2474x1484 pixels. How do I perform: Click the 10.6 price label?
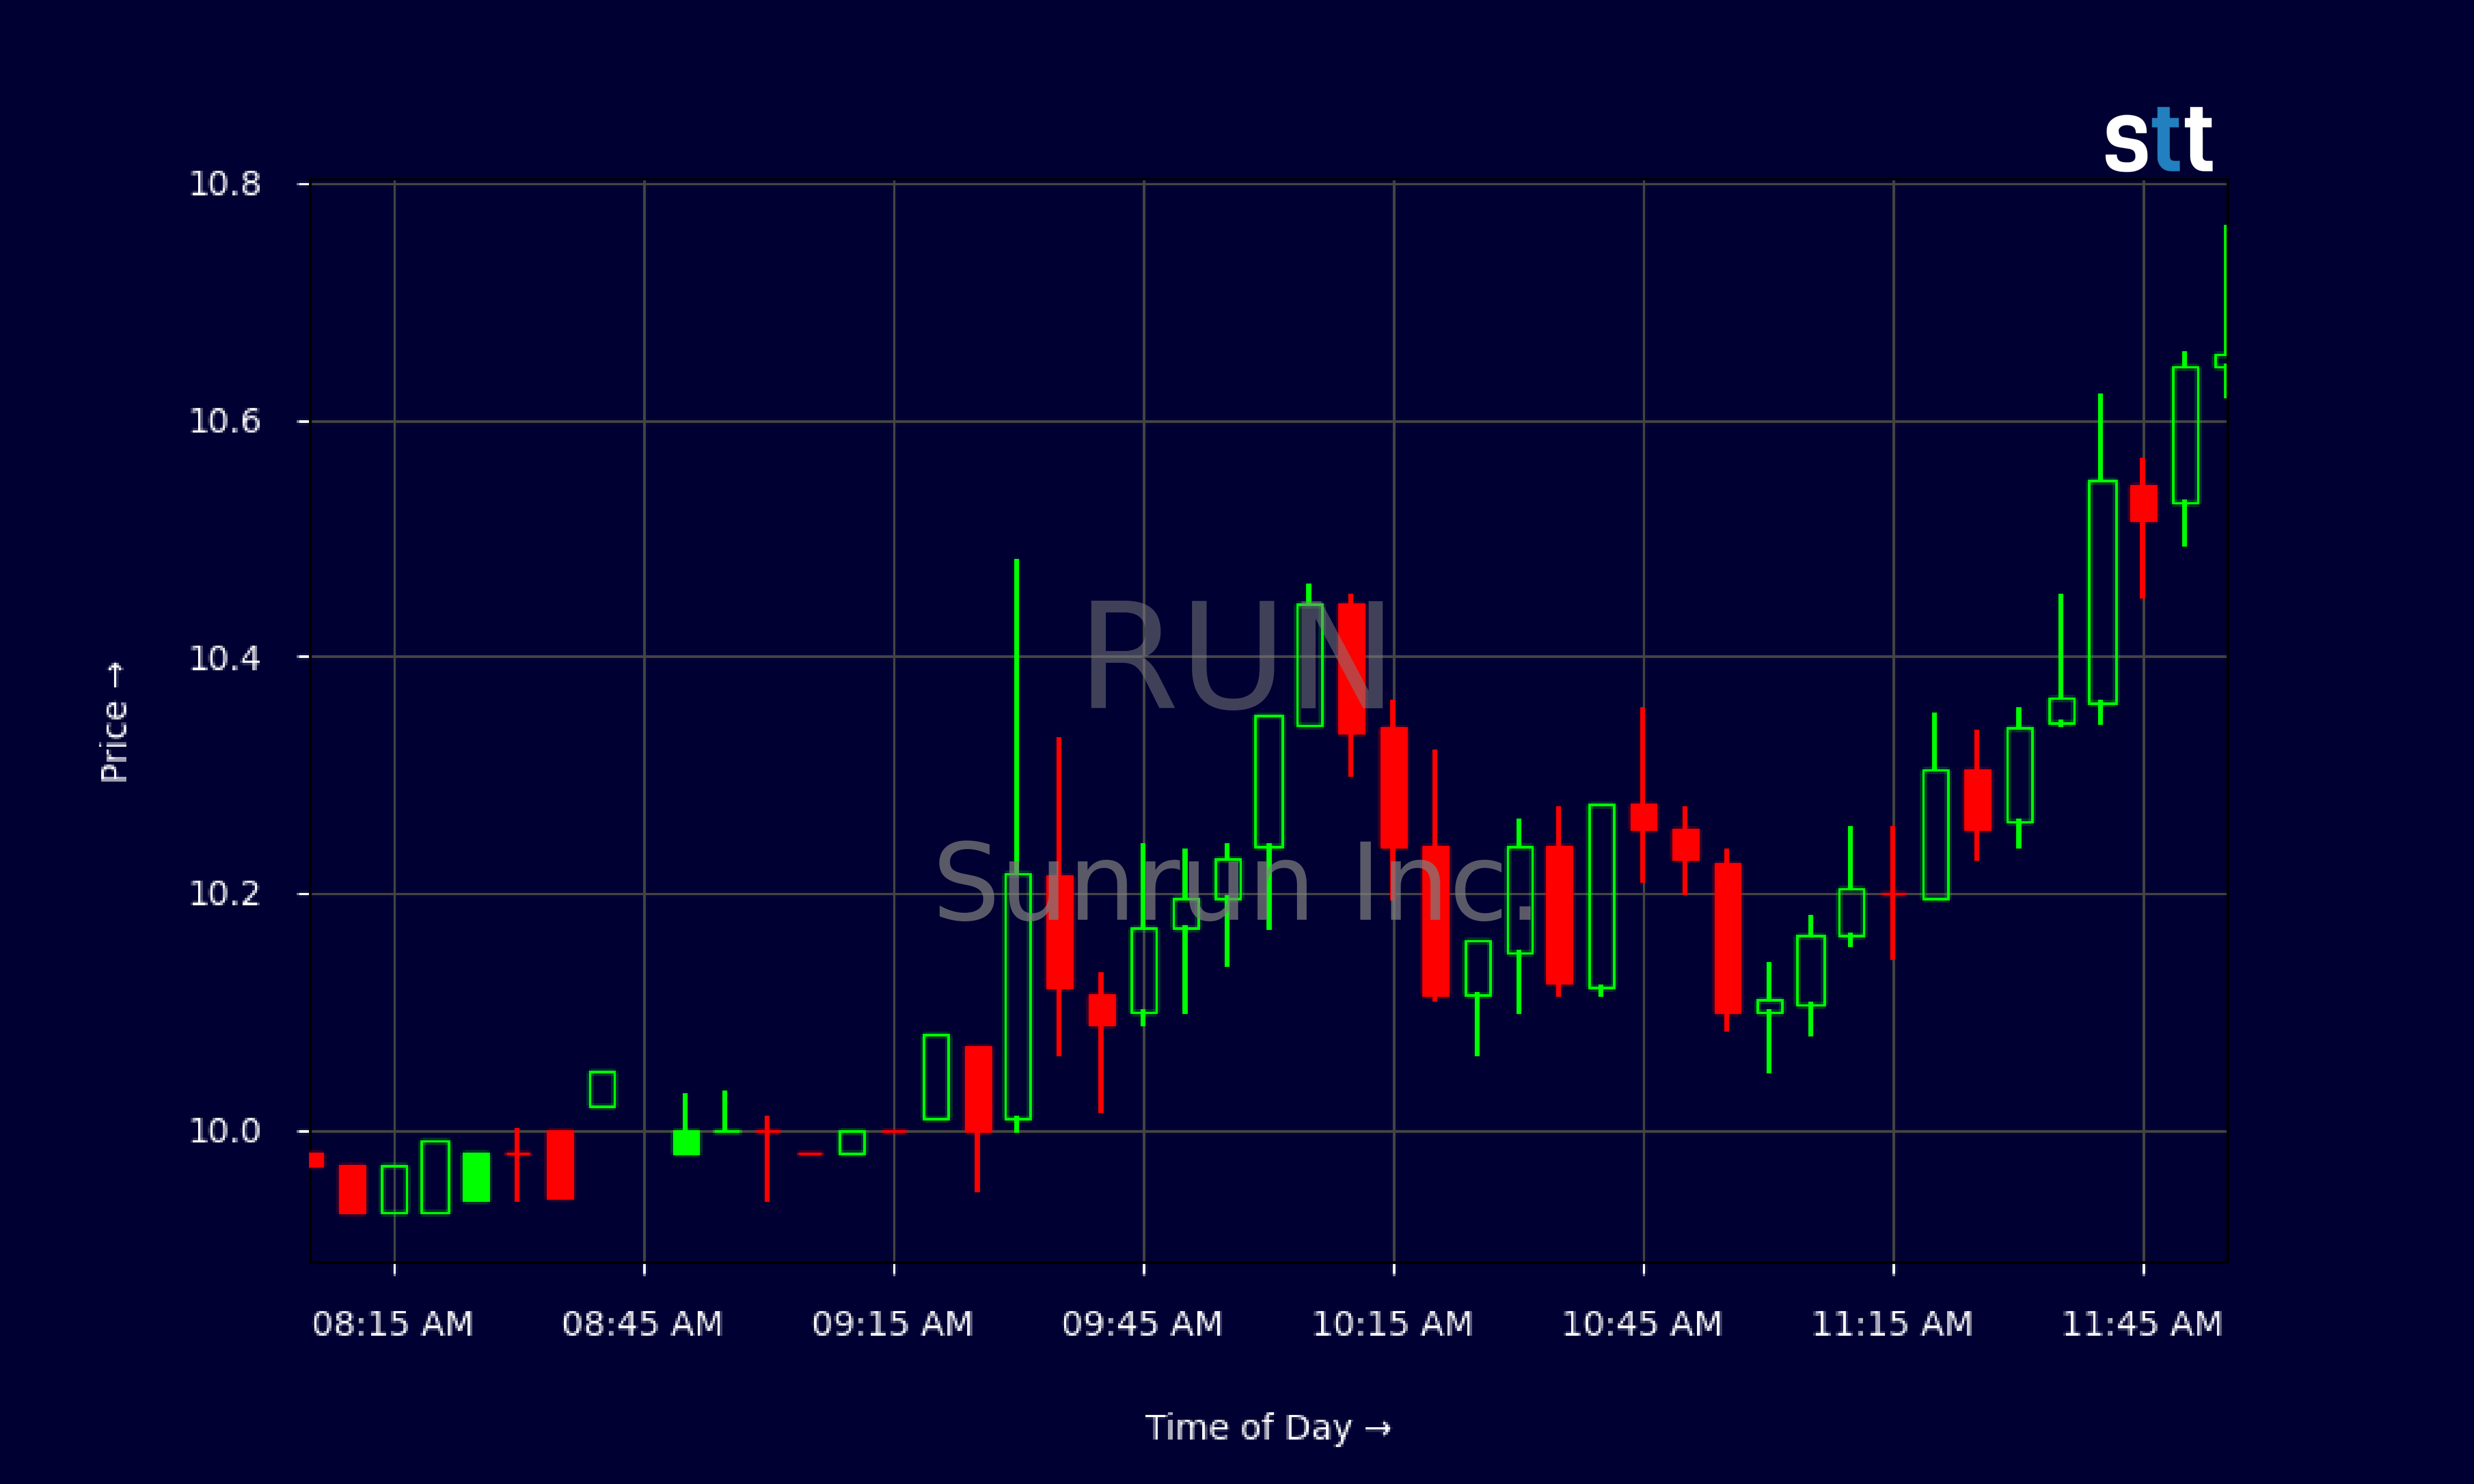225,421
